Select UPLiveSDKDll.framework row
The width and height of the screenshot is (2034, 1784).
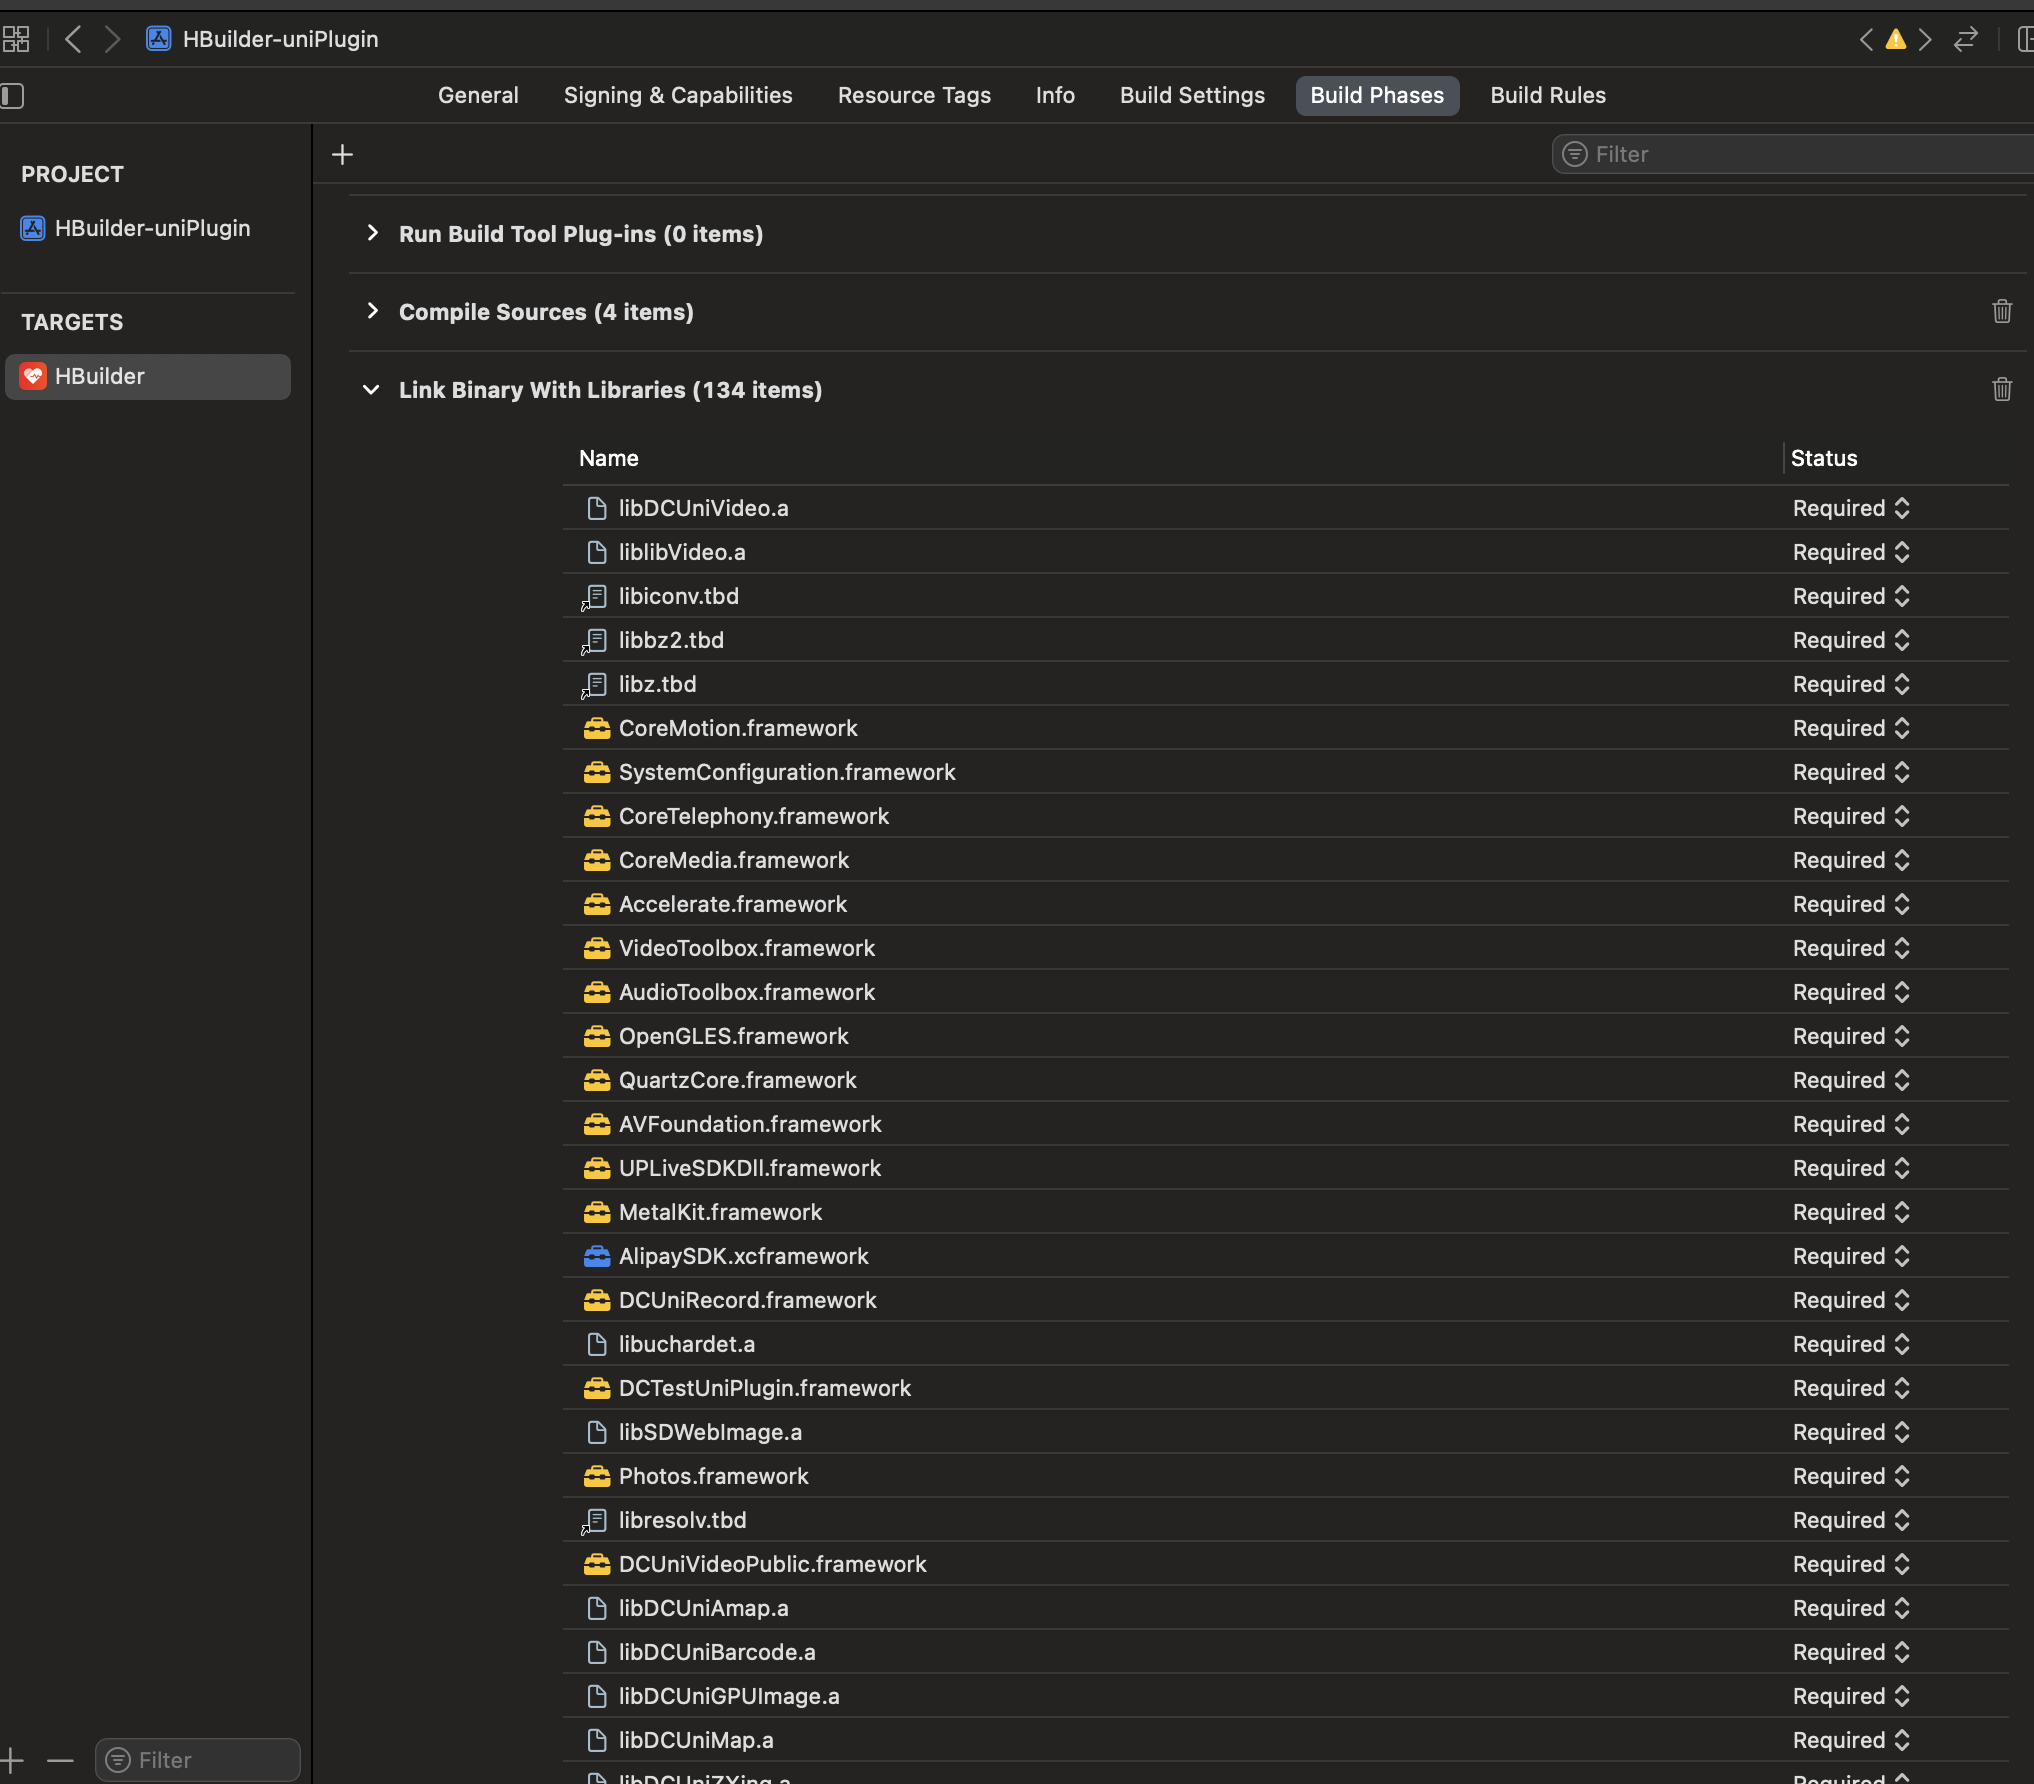coord(1285,1169)
